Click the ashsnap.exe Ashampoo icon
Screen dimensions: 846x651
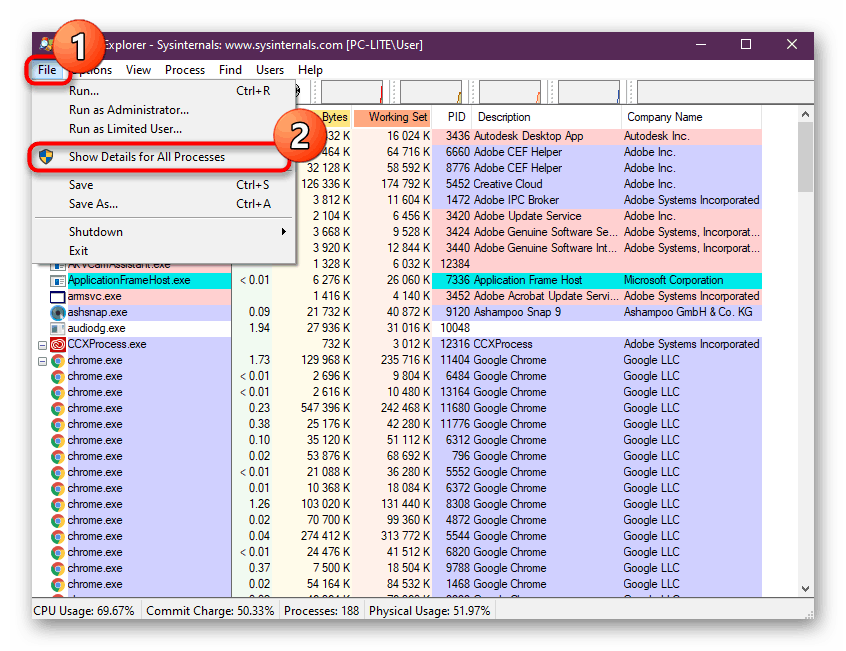(58, 312)
